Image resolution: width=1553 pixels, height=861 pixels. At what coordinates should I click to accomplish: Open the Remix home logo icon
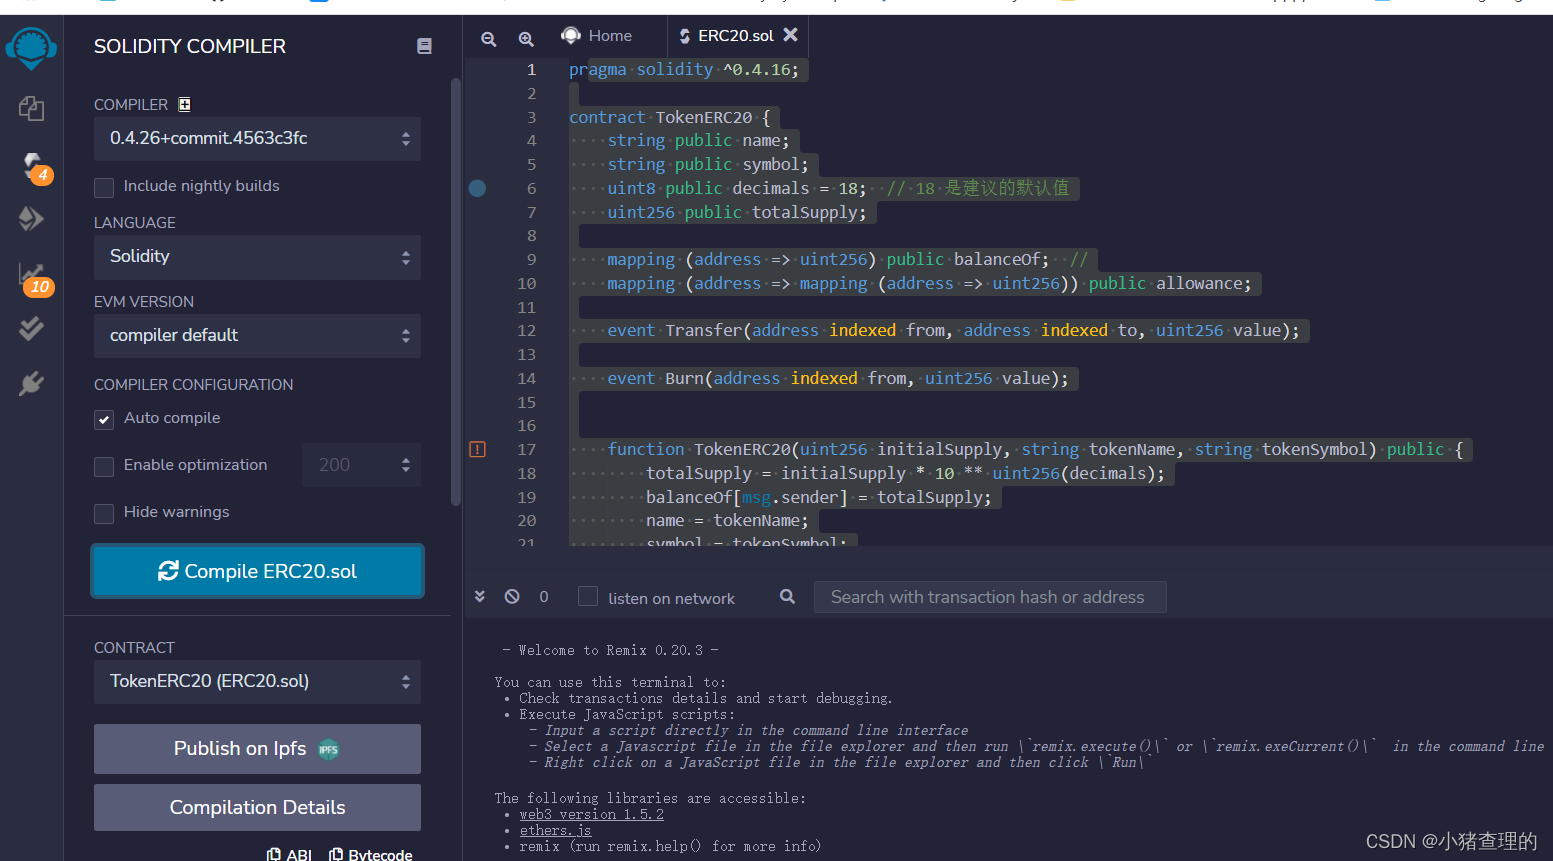[31, 48]
